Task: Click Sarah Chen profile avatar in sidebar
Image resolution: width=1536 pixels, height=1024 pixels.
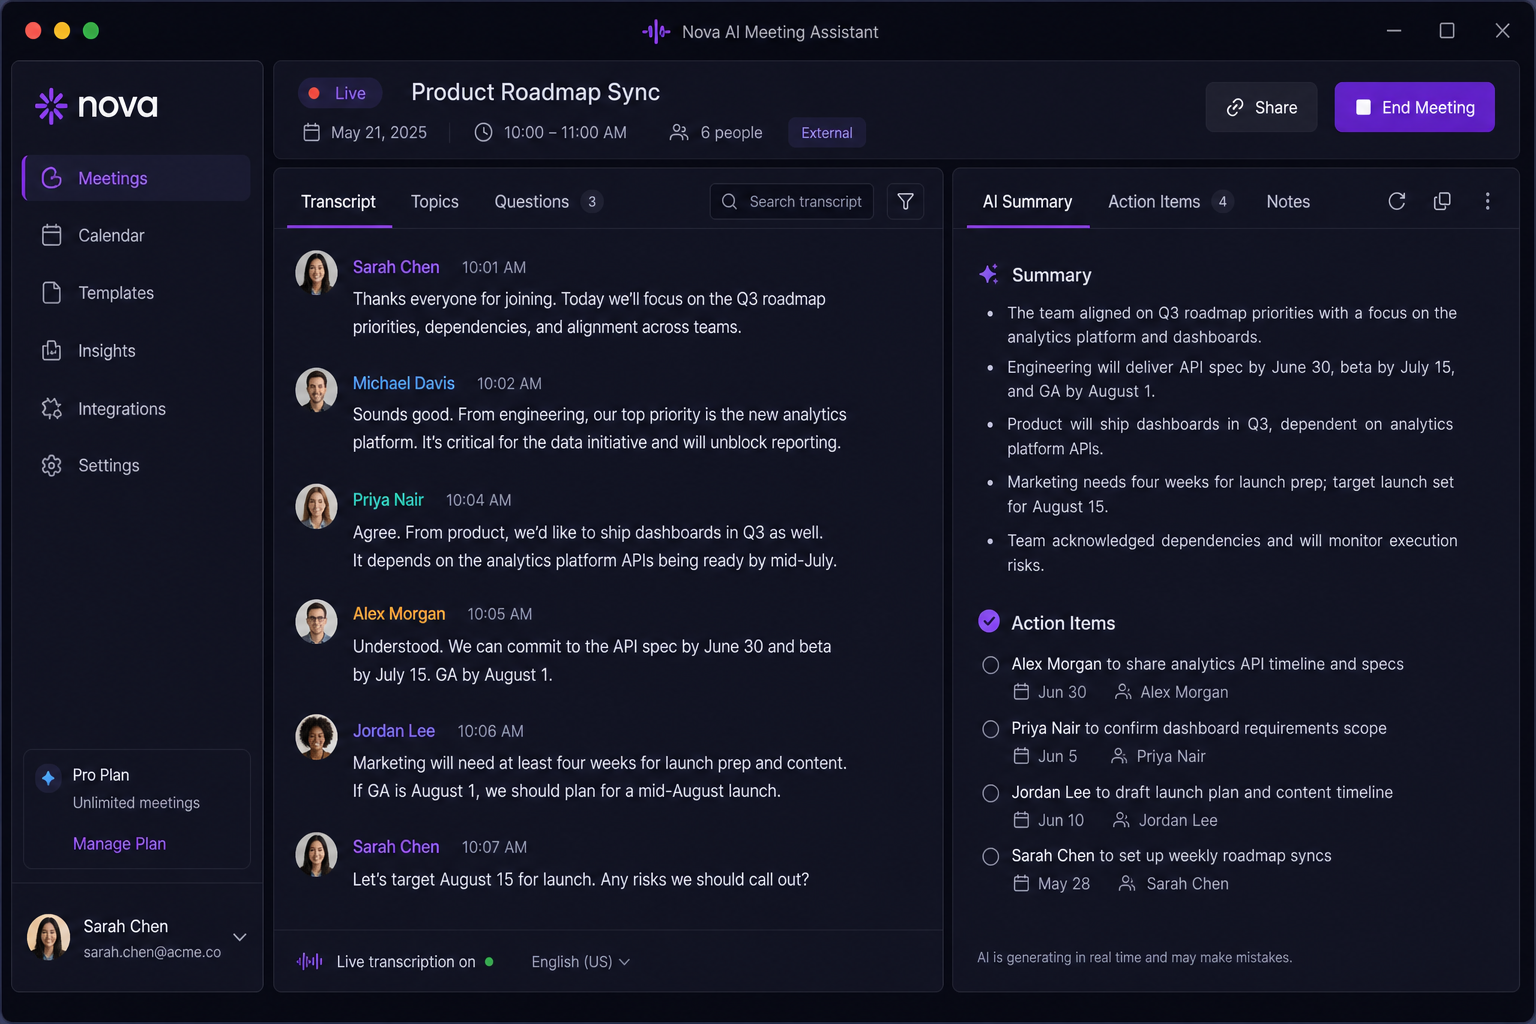Action: click(x=48, y=937)
